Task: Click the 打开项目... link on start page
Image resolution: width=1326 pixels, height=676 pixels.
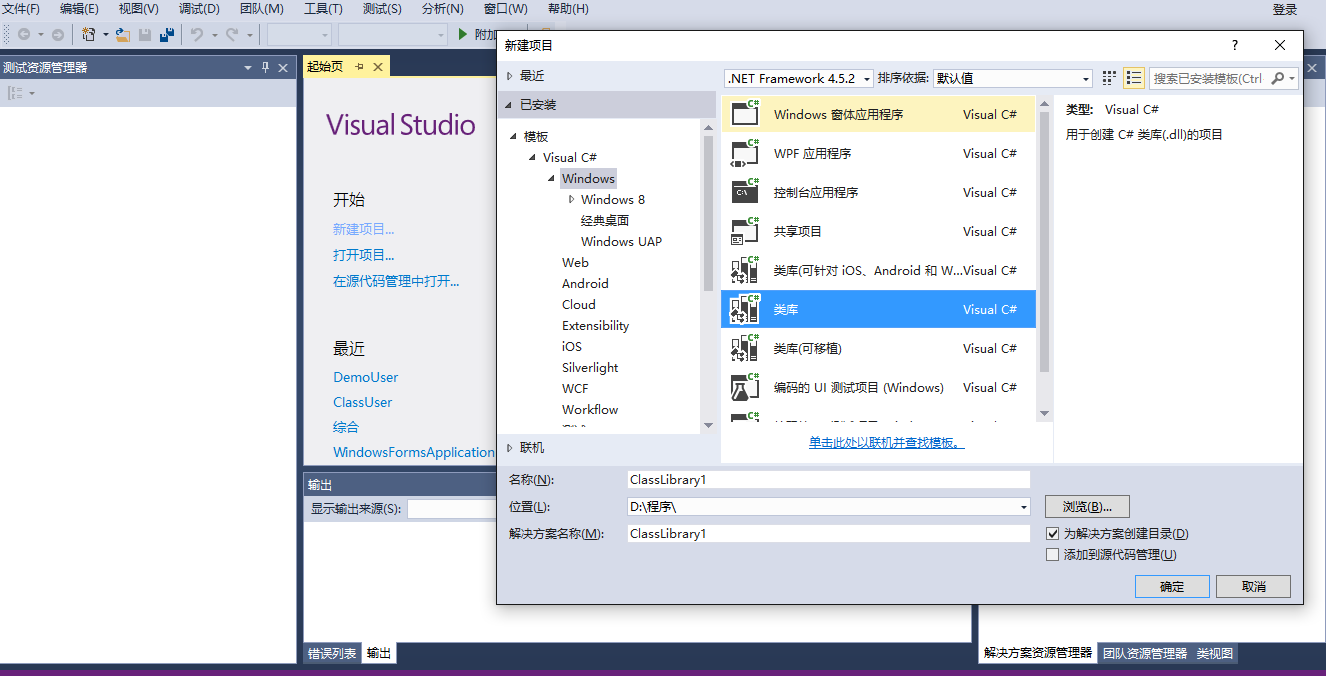Action: [364, 255]
